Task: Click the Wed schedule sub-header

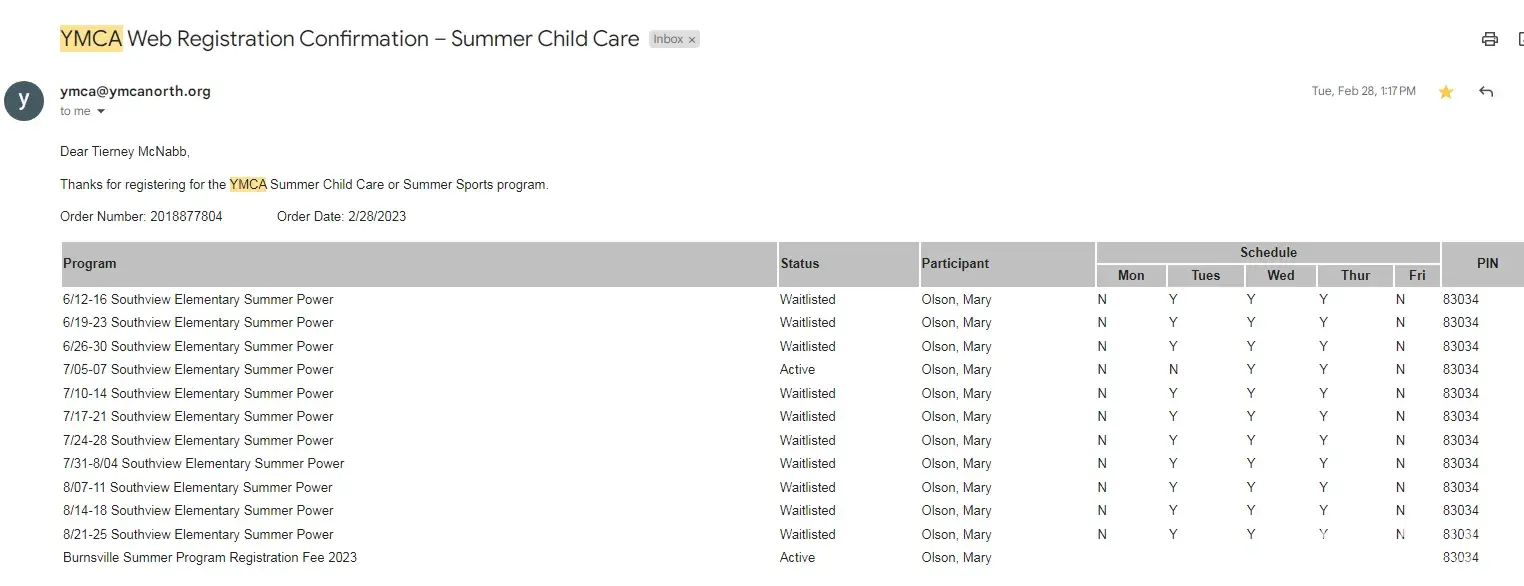Action: tap(1280, 276)
